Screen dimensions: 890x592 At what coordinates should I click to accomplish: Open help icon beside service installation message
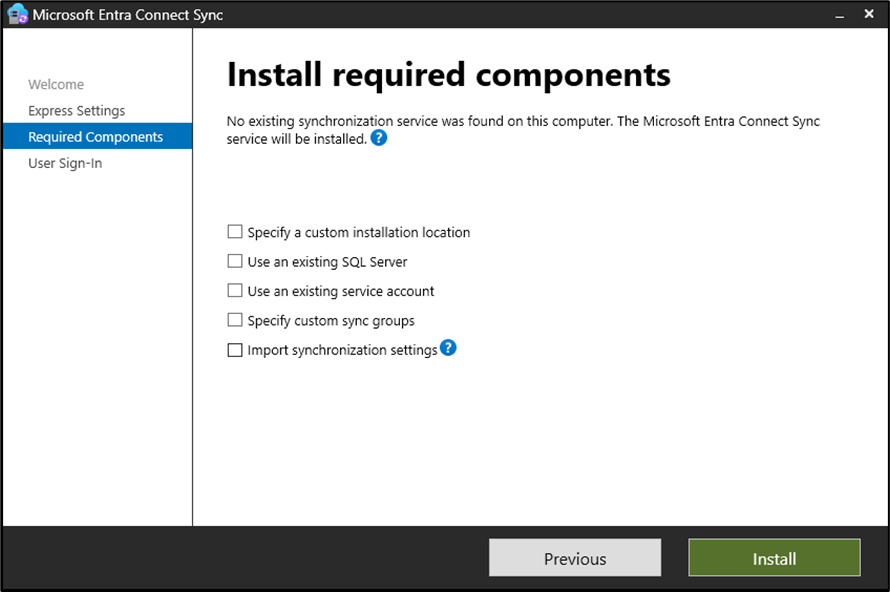[x=379, y=139]
